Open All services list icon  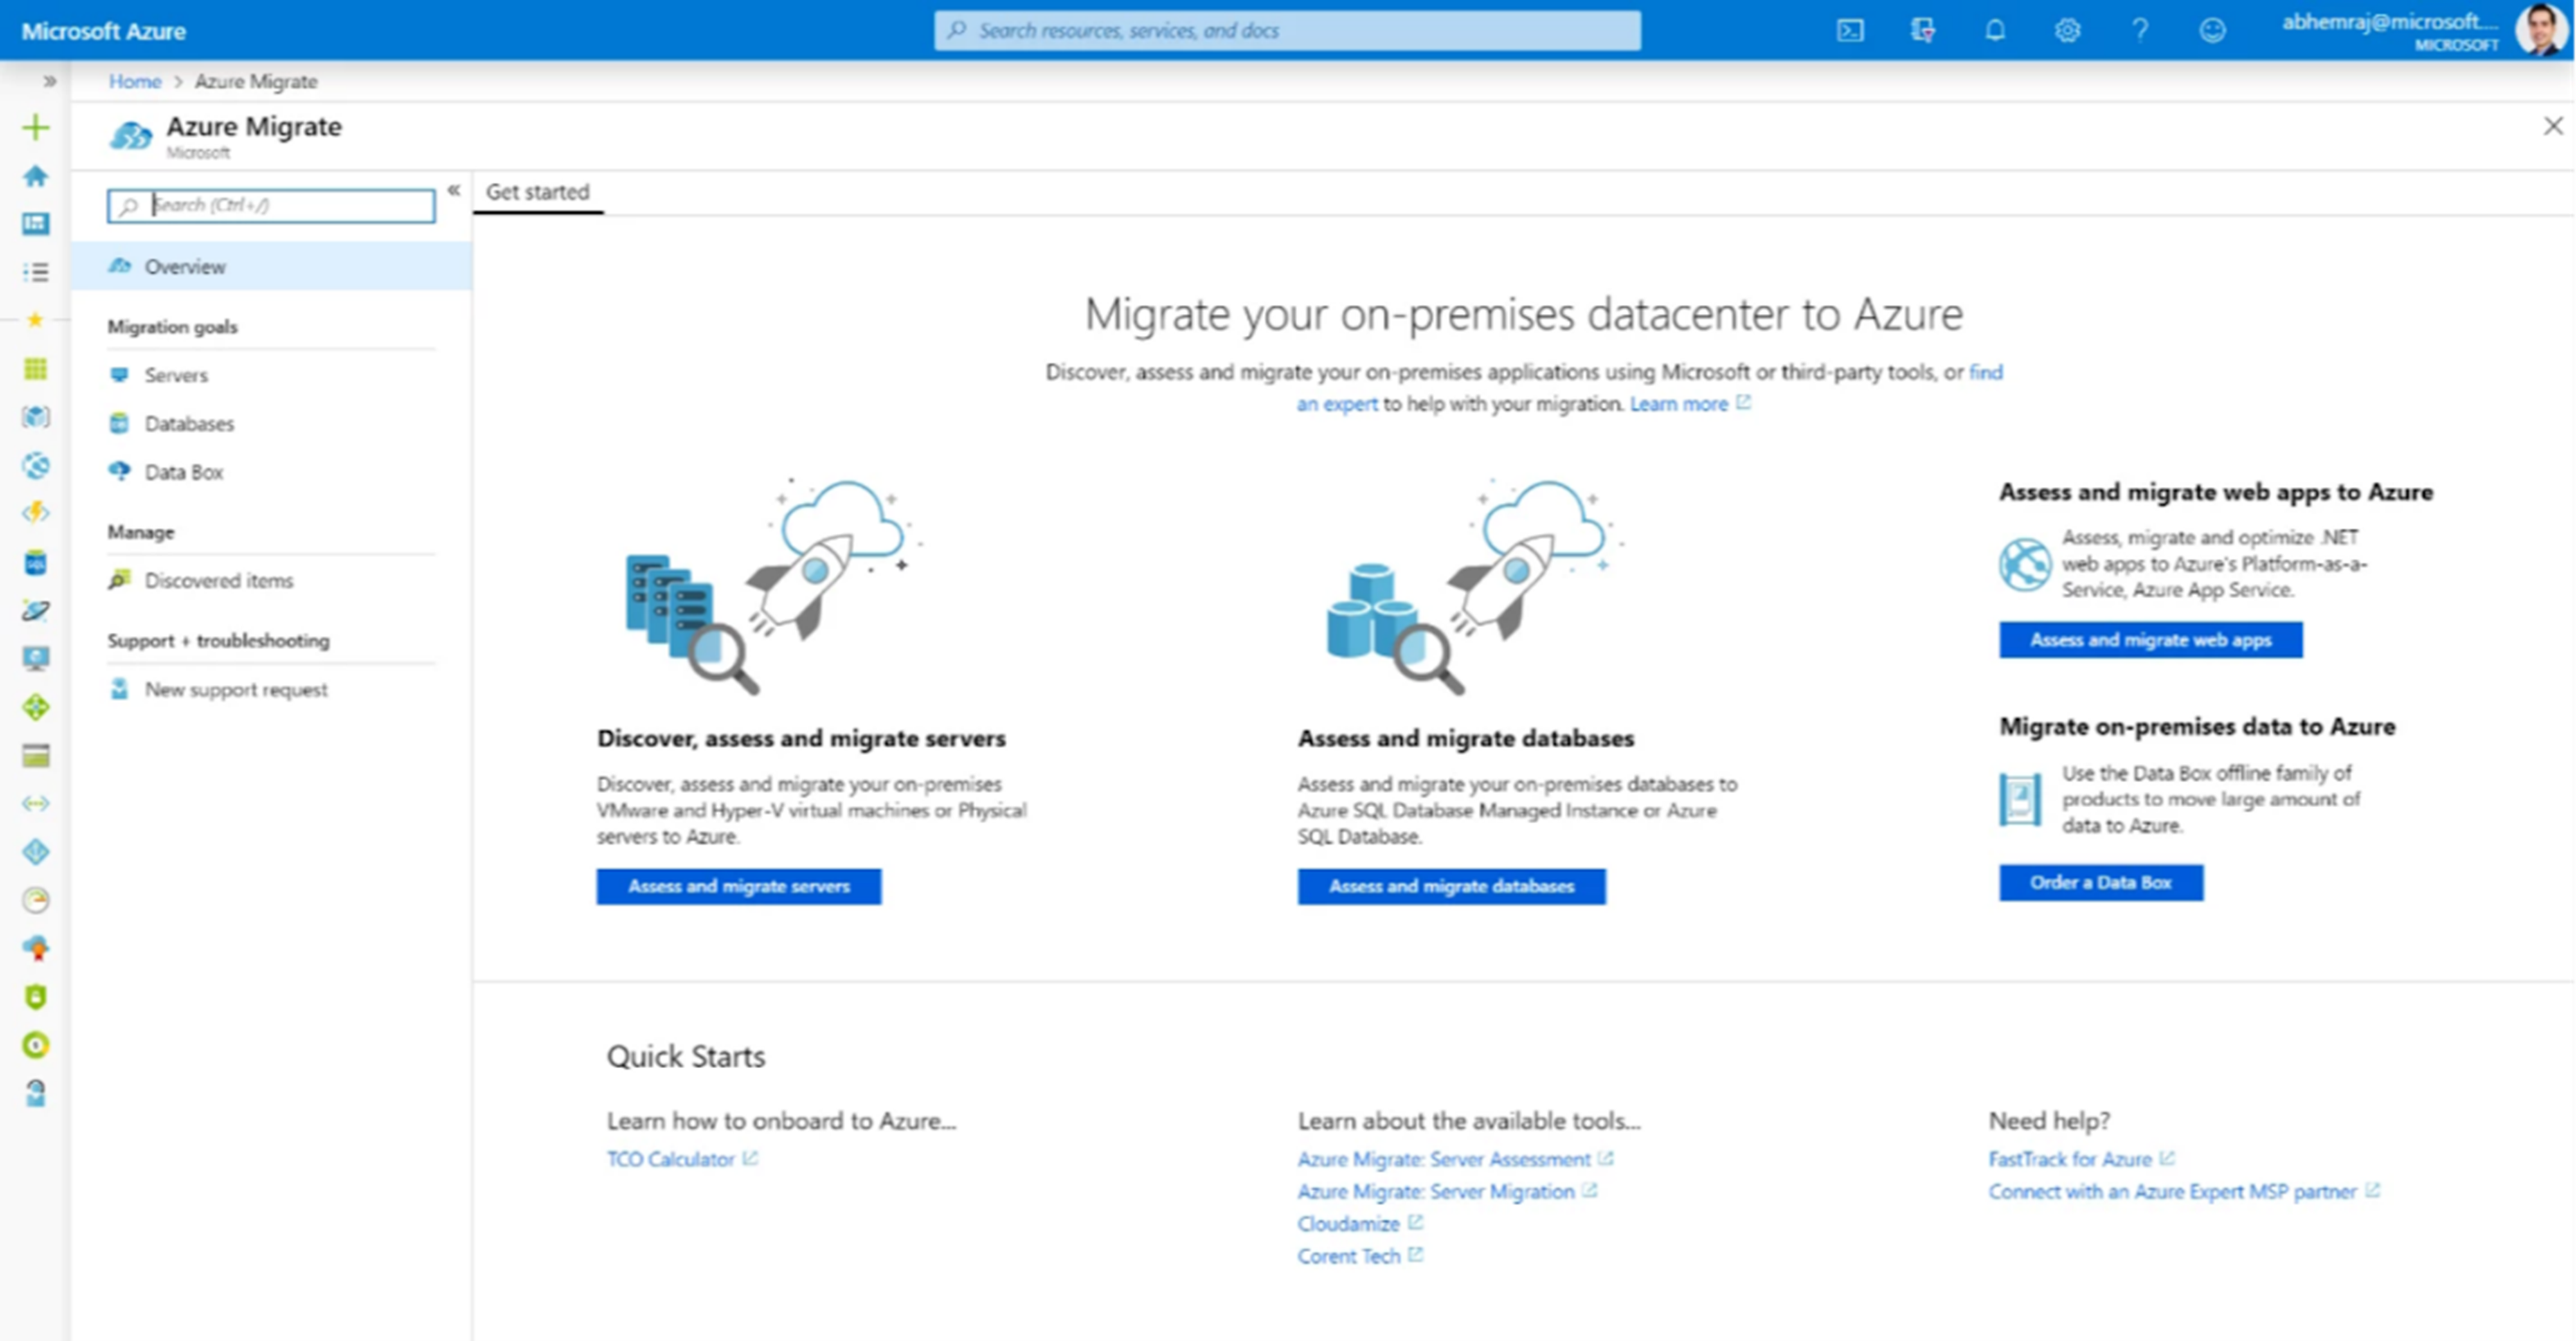coord(36,272)
